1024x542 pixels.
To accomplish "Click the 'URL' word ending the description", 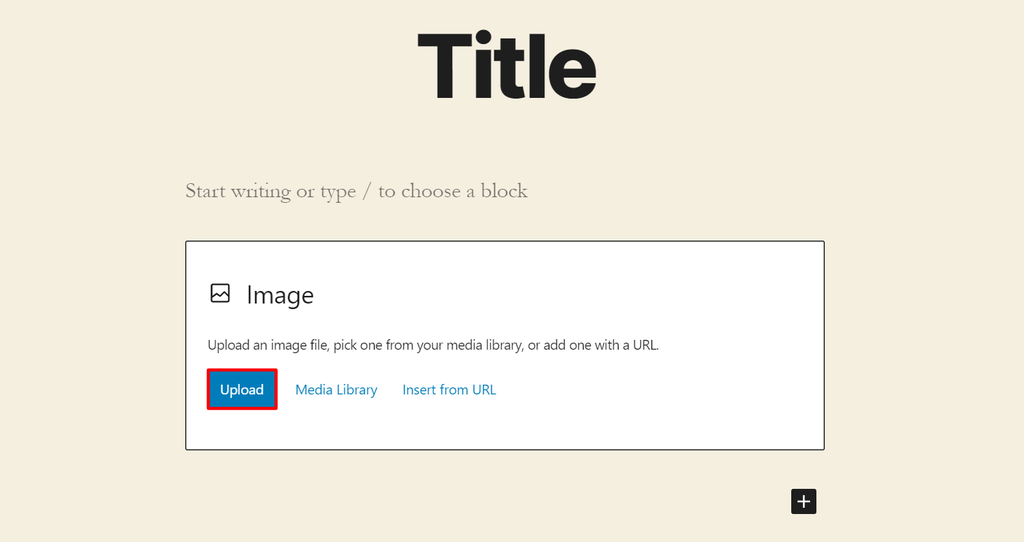I will (x=644, y=345).
